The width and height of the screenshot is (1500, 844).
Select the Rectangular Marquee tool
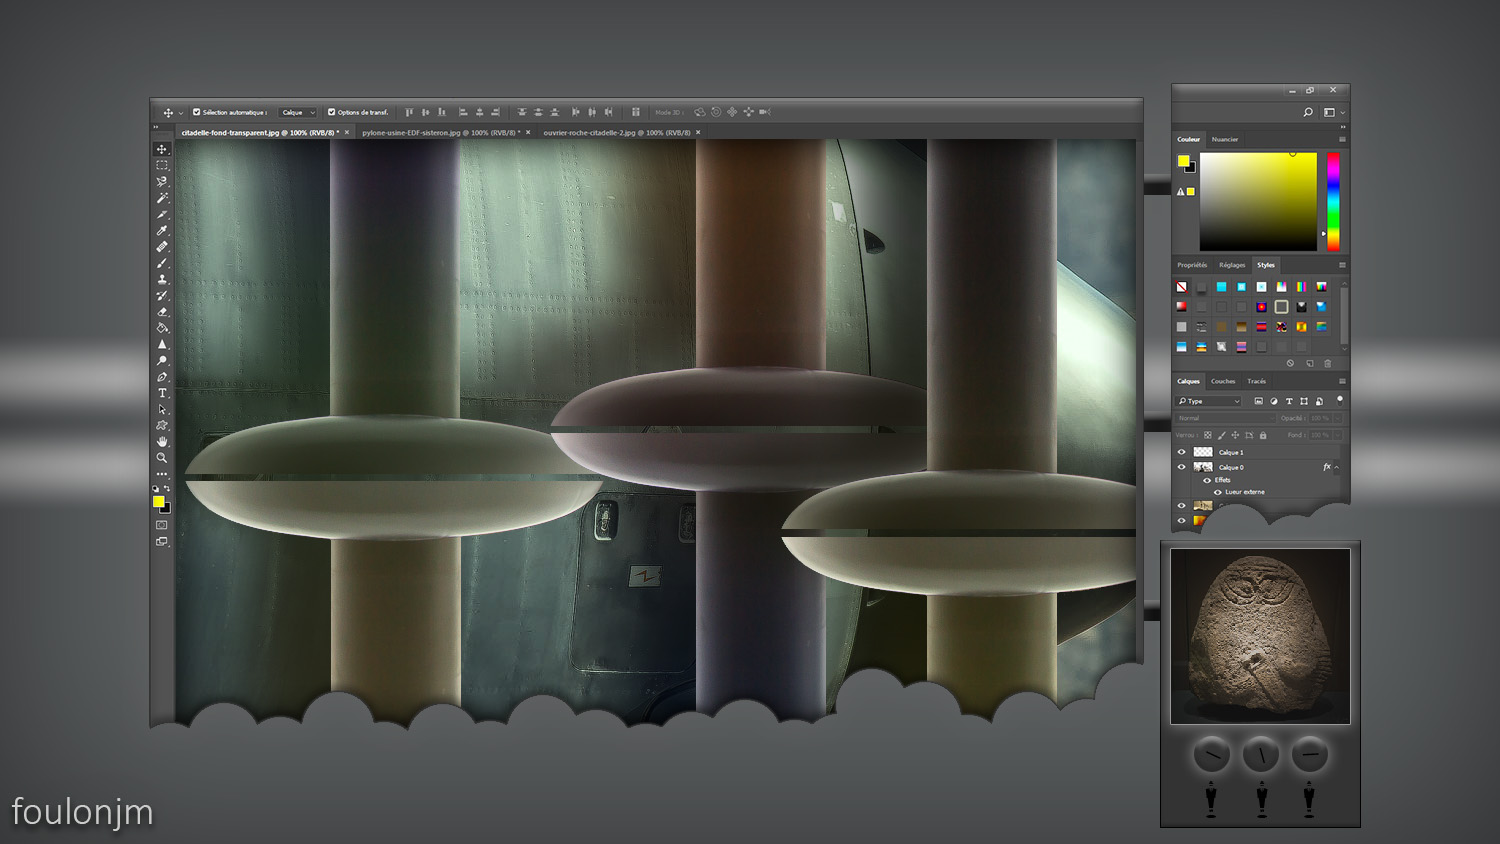162,165
